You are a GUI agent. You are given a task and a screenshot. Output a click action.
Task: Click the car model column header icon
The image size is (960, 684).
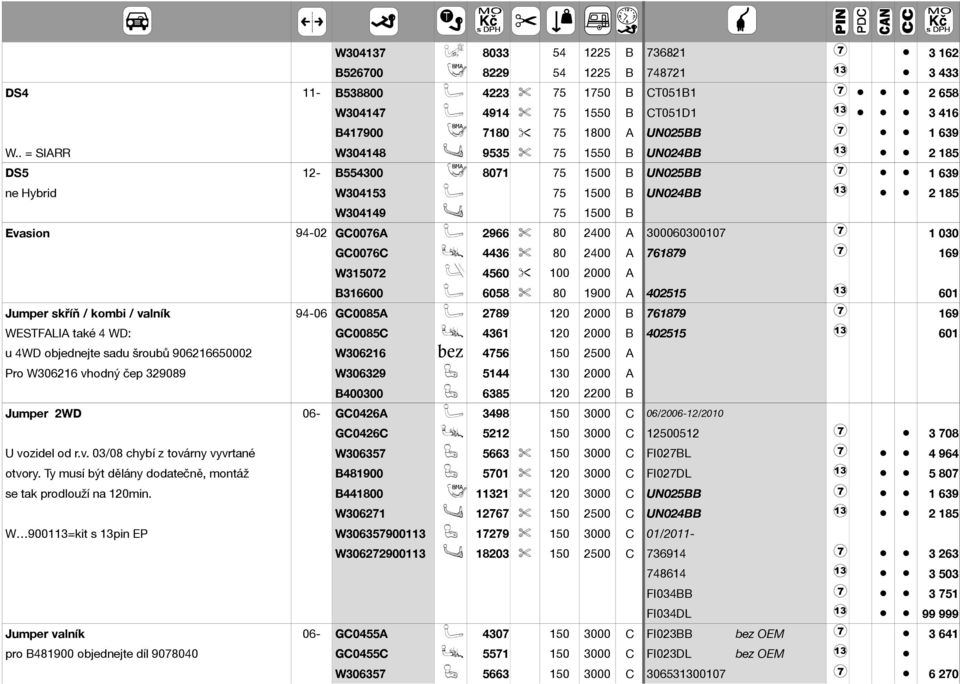pyautogui.click(x=137, y=21)
